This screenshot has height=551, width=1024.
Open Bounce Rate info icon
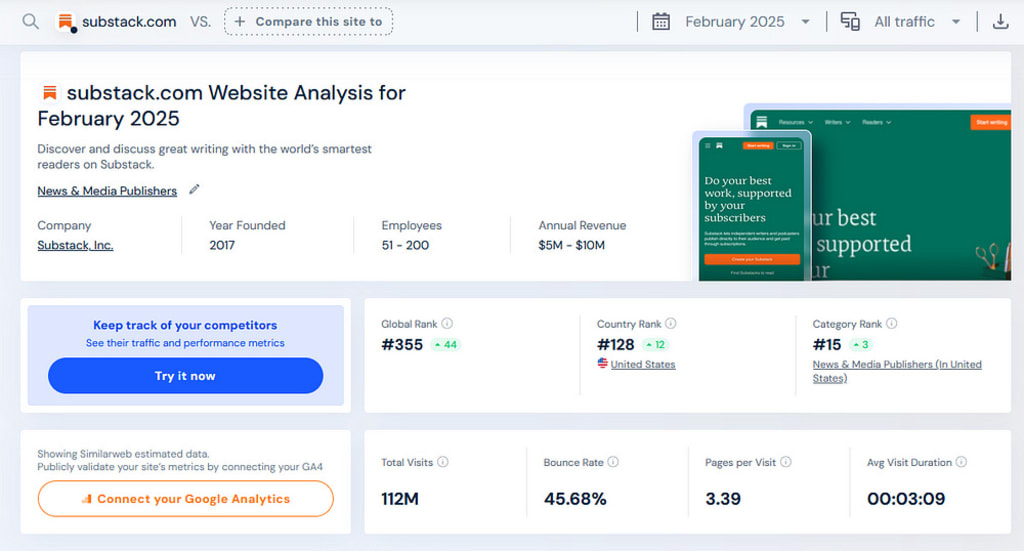613,462
